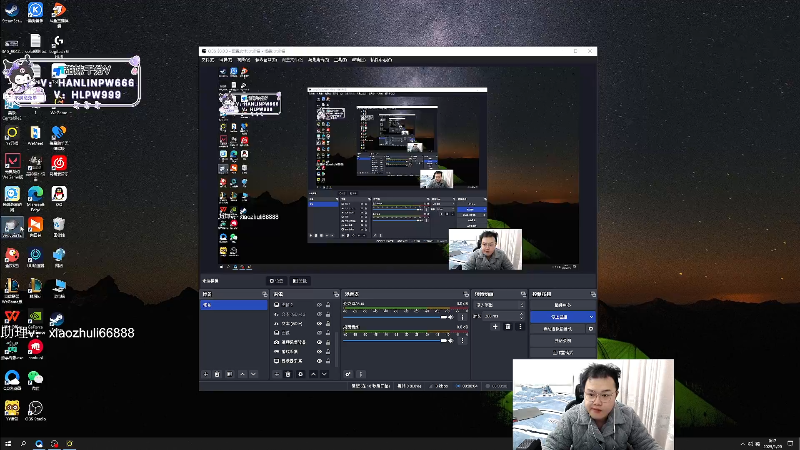The height and width of the screenshot is (450, 800).
Task: Toggle eye visibility for the topmost source row
Action: [319, 305]
